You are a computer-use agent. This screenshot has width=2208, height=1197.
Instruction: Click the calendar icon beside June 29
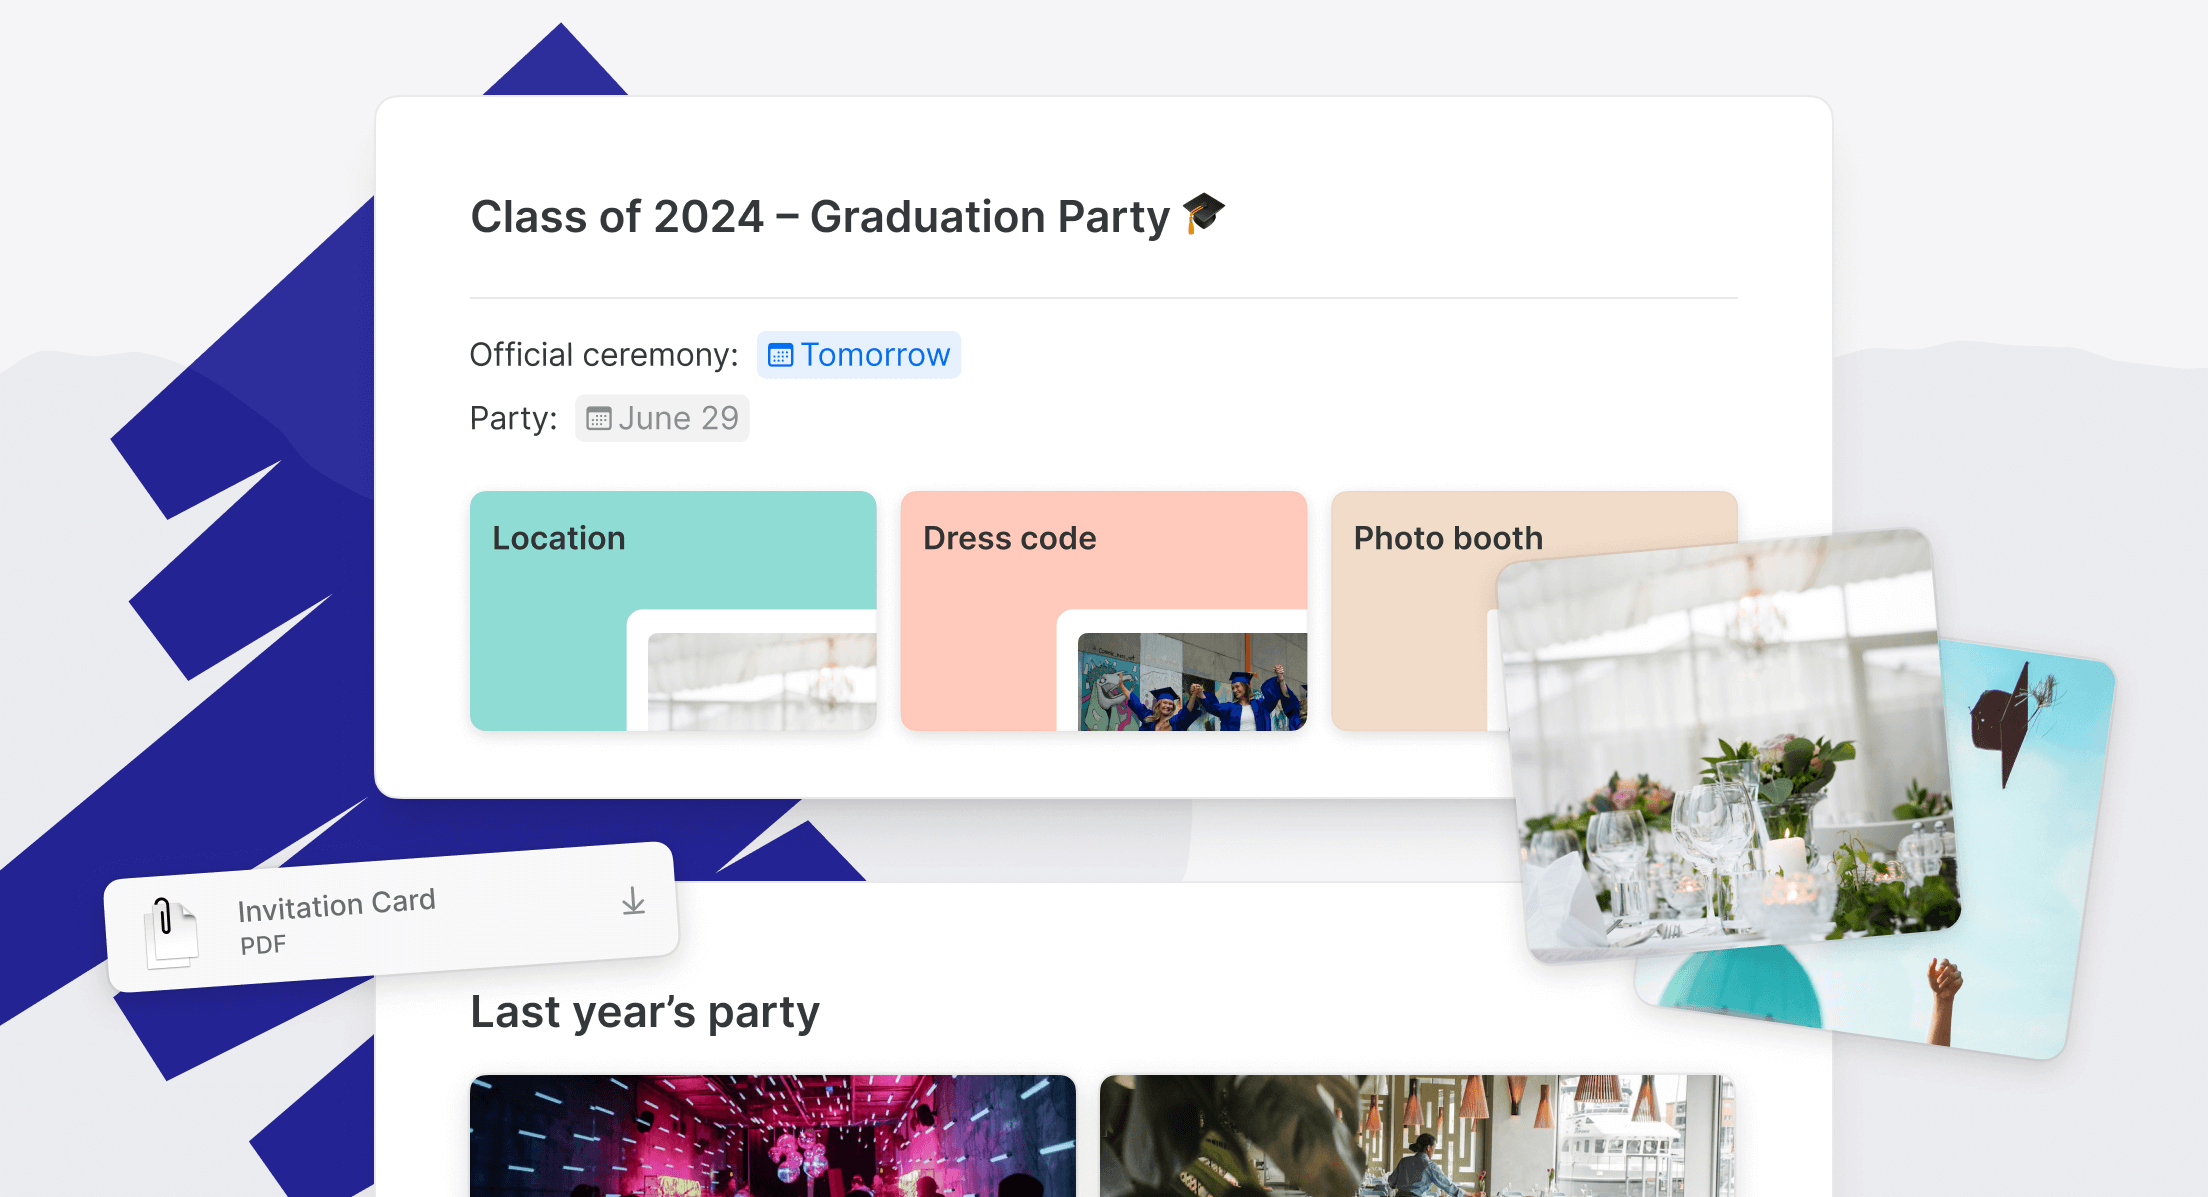(x=598, y=418)
